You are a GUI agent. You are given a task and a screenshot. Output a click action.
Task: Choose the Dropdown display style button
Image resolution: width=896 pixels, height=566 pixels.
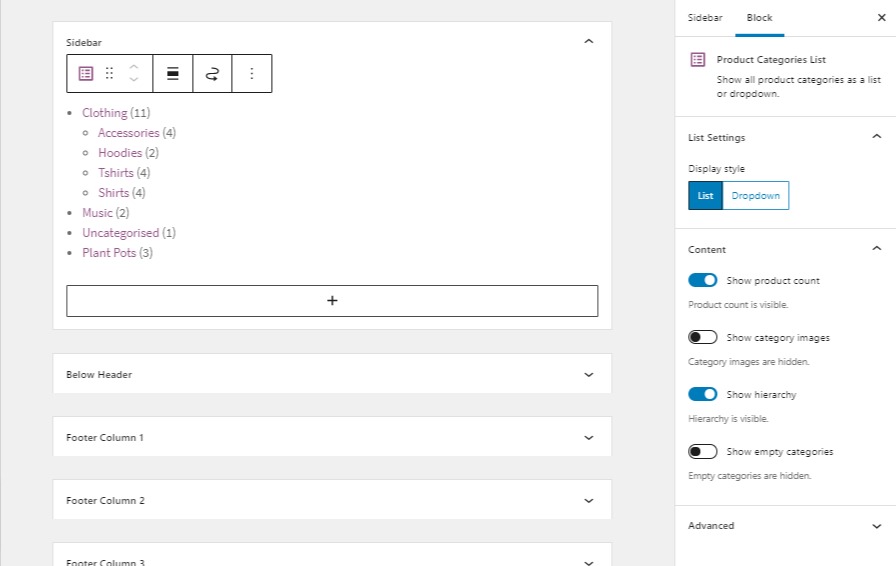(x=755, y=196)
